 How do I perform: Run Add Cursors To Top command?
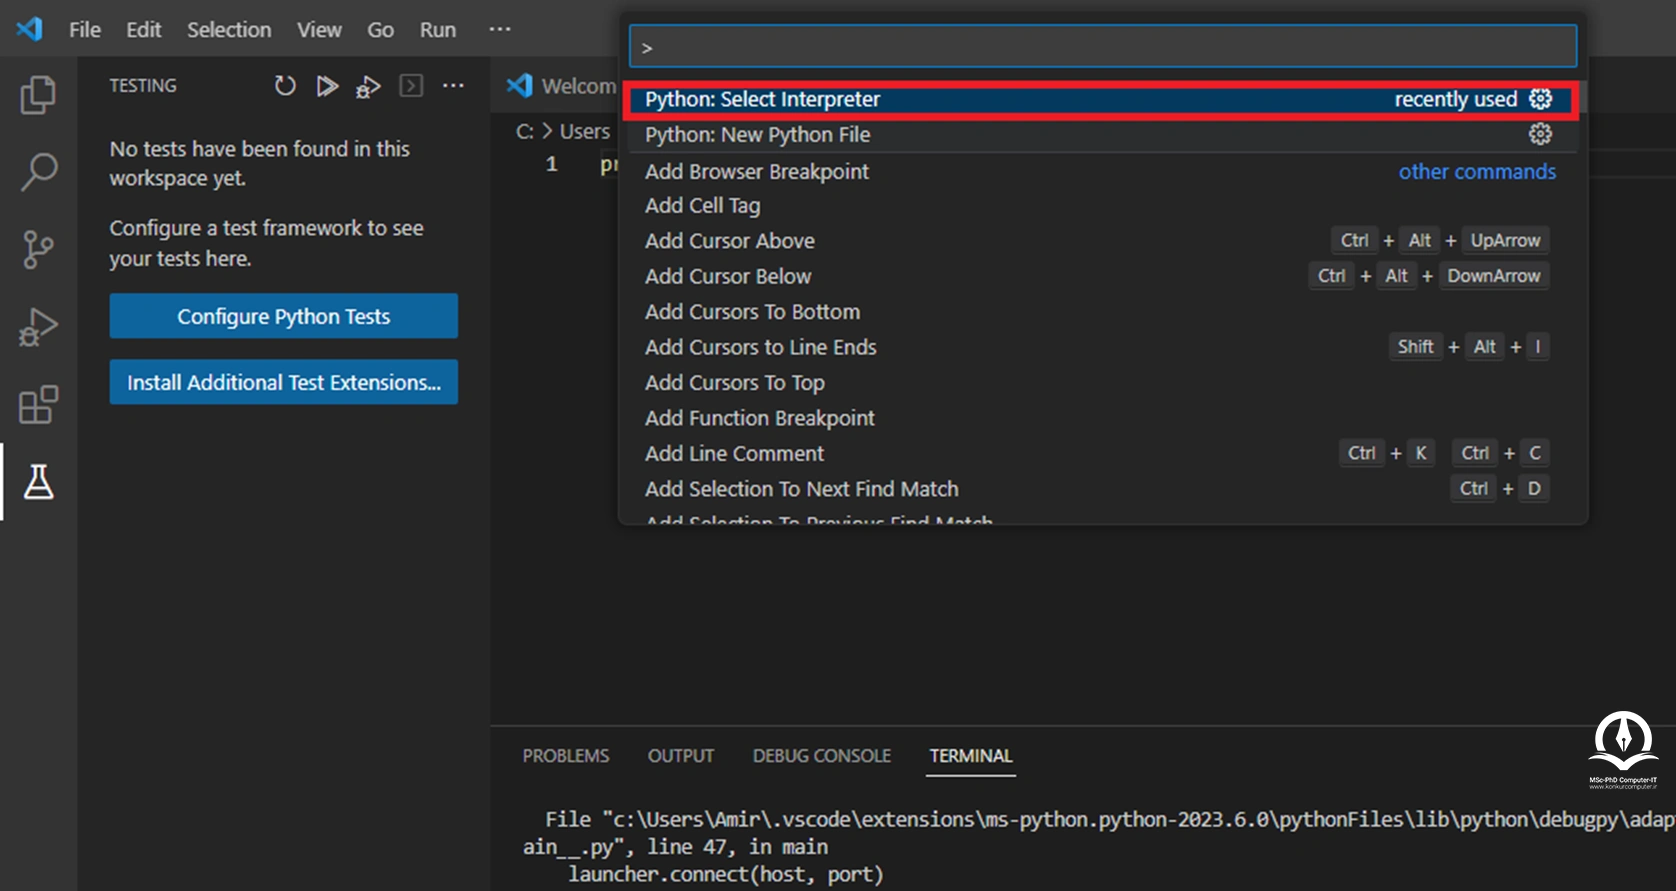click(x=1101, y=383)
